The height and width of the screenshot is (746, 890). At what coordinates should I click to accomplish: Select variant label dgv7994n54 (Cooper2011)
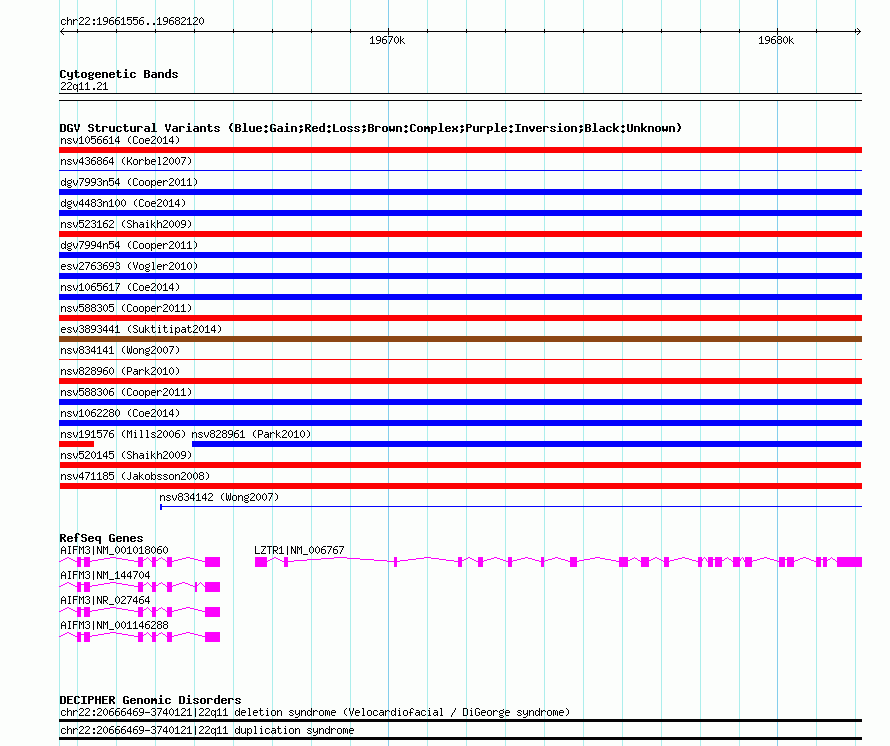tap(129, 245)
